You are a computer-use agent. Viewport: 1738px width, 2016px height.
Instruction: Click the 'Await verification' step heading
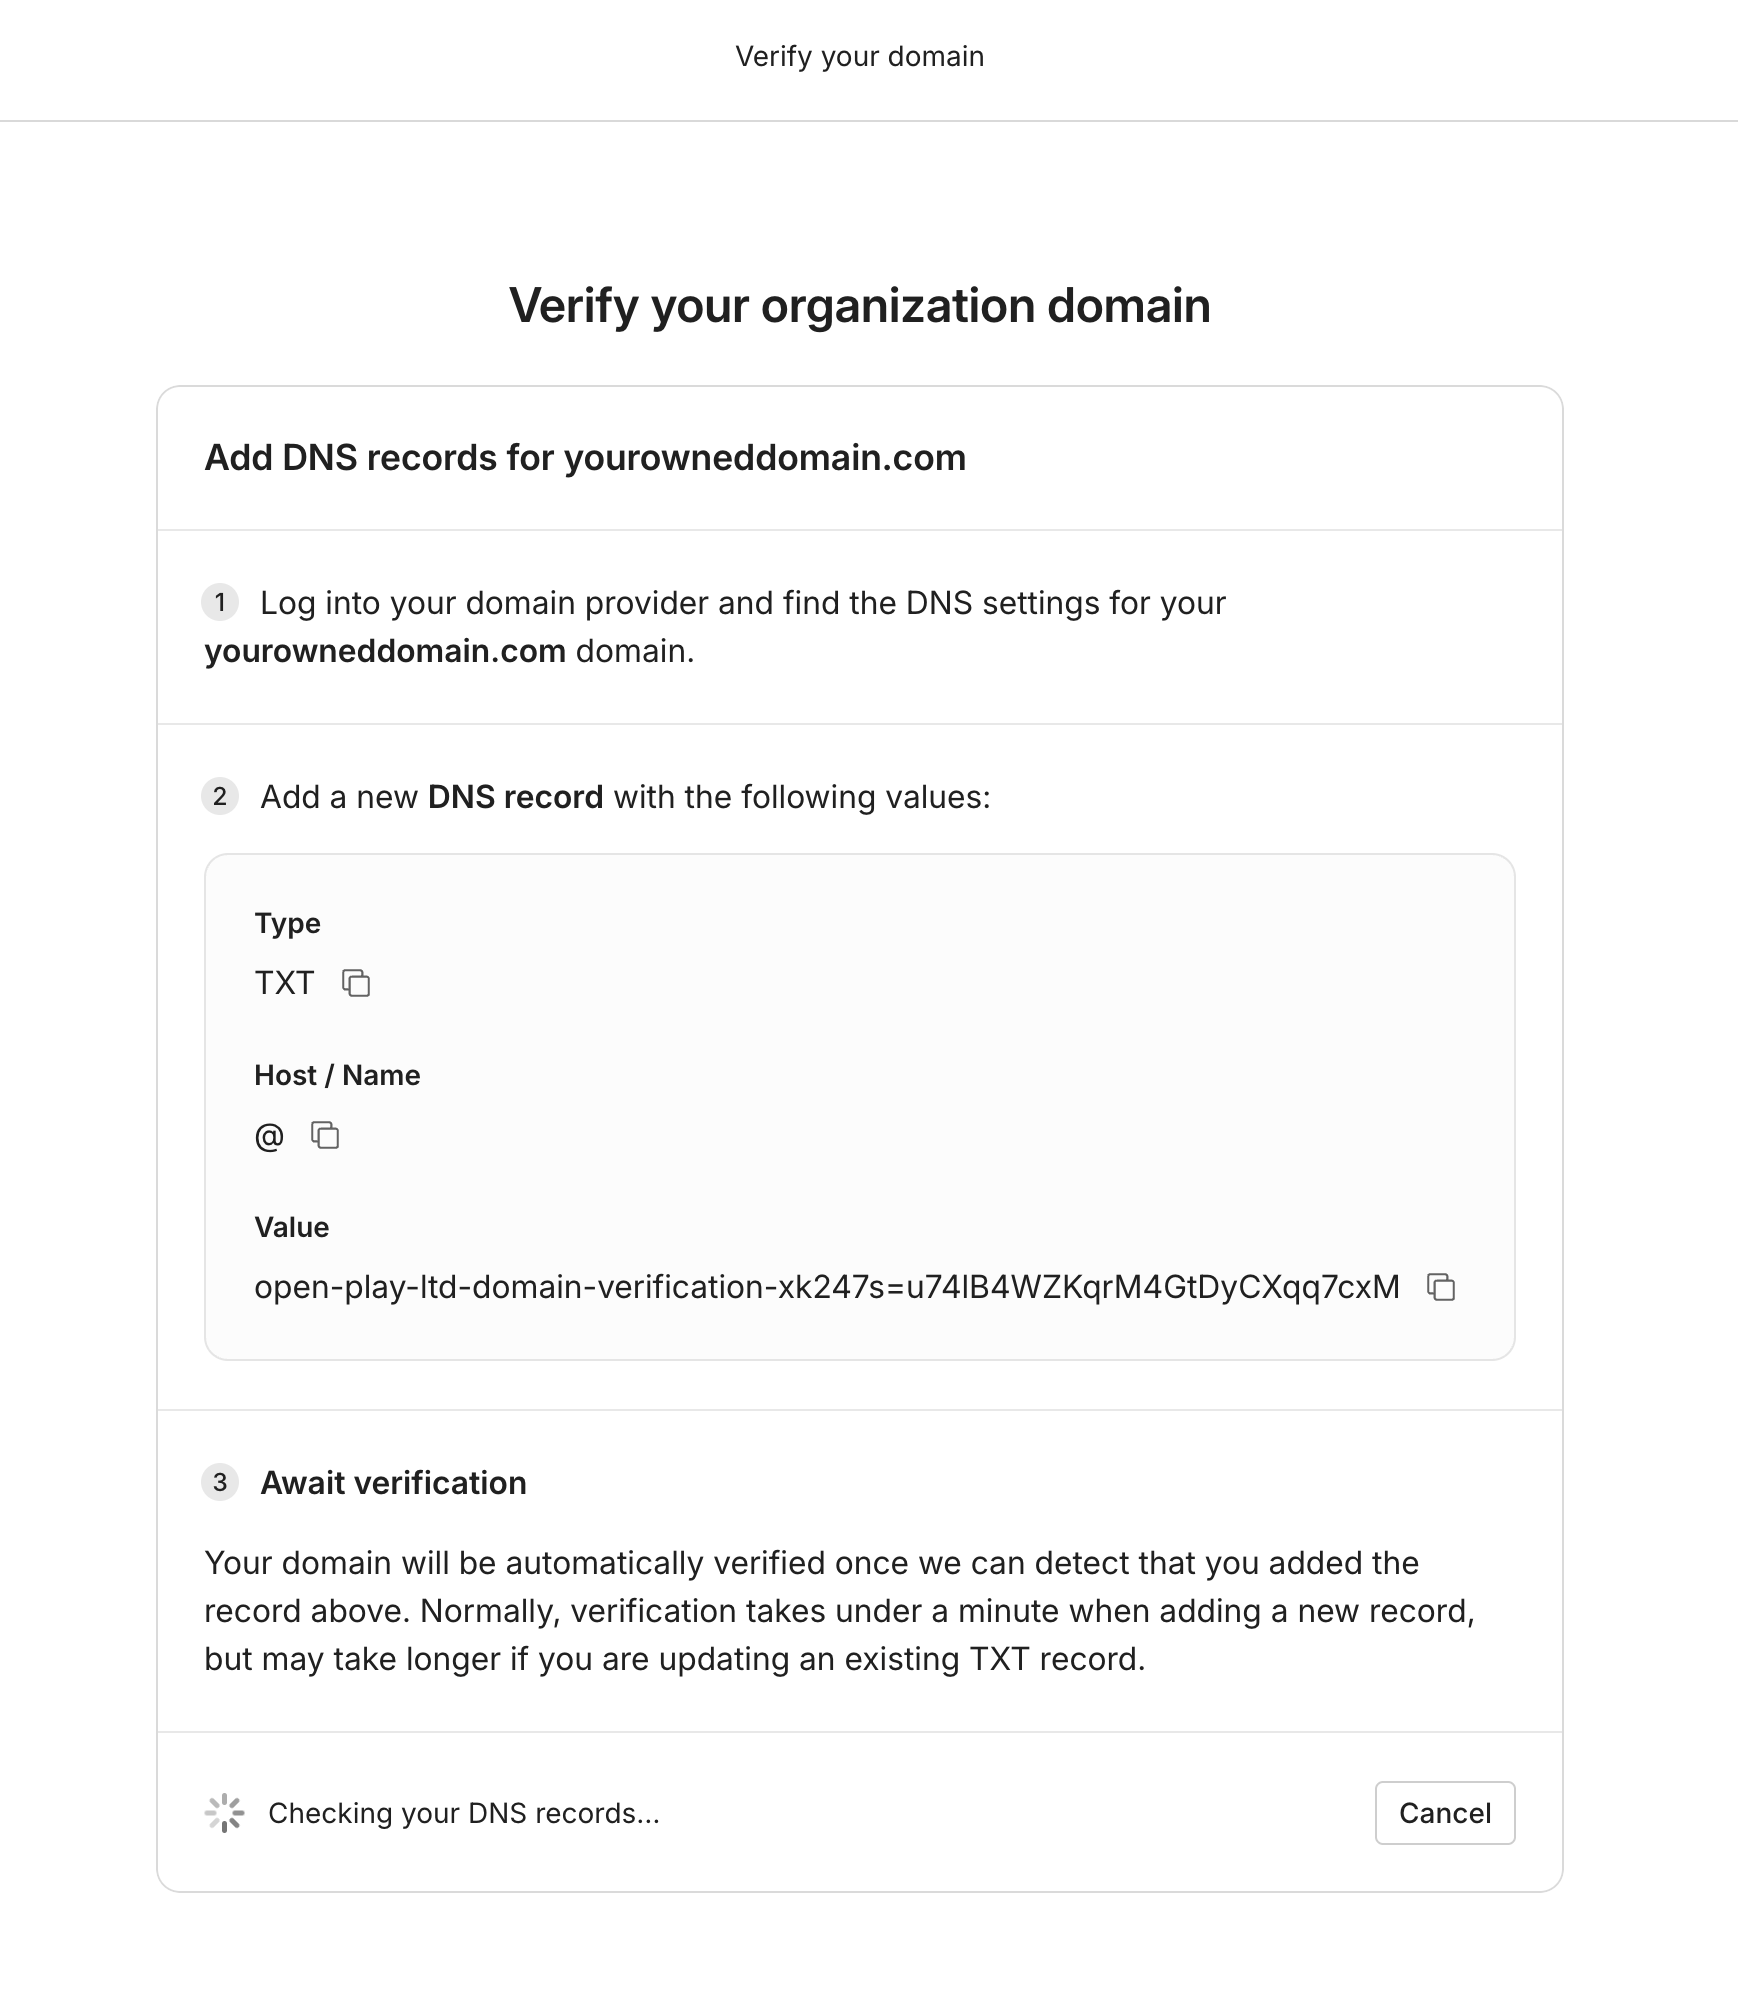[x=393, y=1483]
